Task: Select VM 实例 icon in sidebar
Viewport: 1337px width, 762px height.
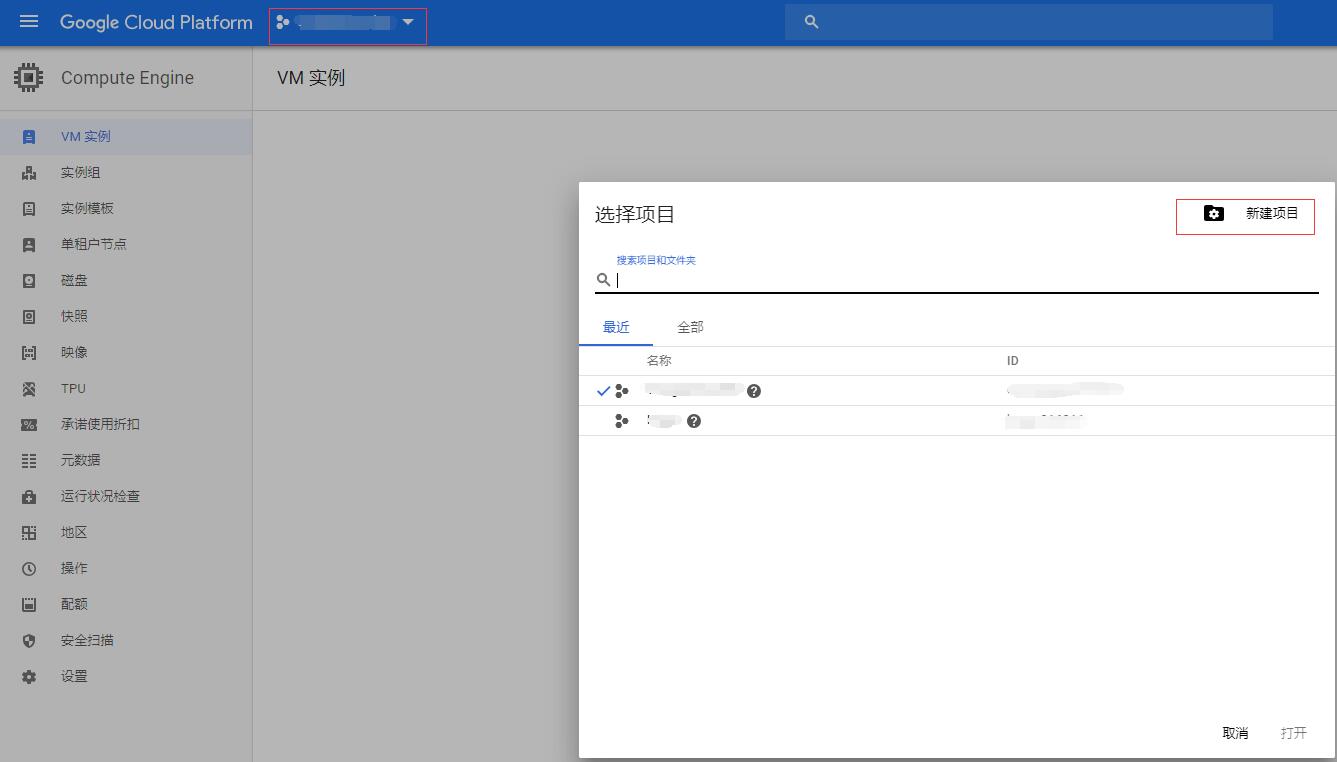Action: coord(29,137)
